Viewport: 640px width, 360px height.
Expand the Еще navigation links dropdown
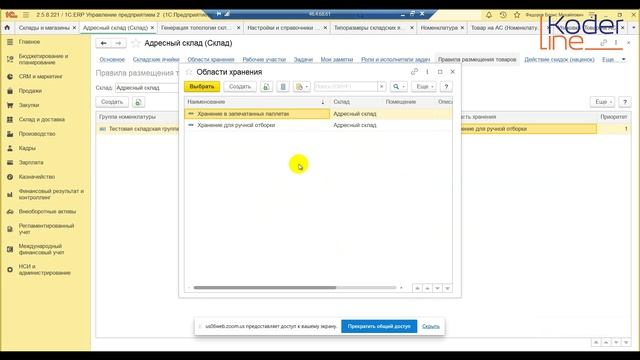614,60
